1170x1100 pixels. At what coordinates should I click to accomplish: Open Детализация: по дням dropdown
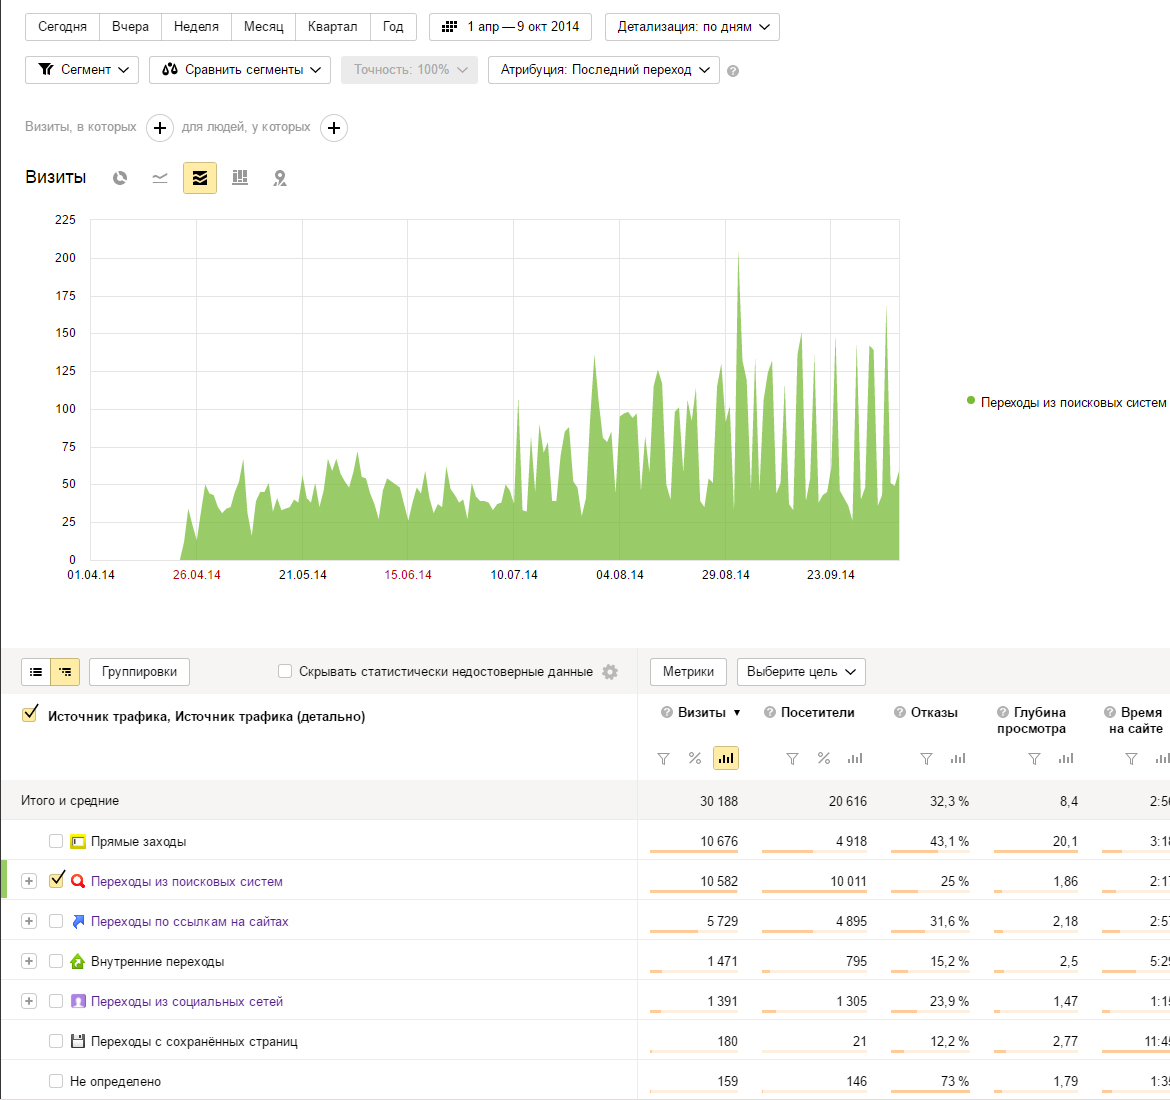pos(692,27)
